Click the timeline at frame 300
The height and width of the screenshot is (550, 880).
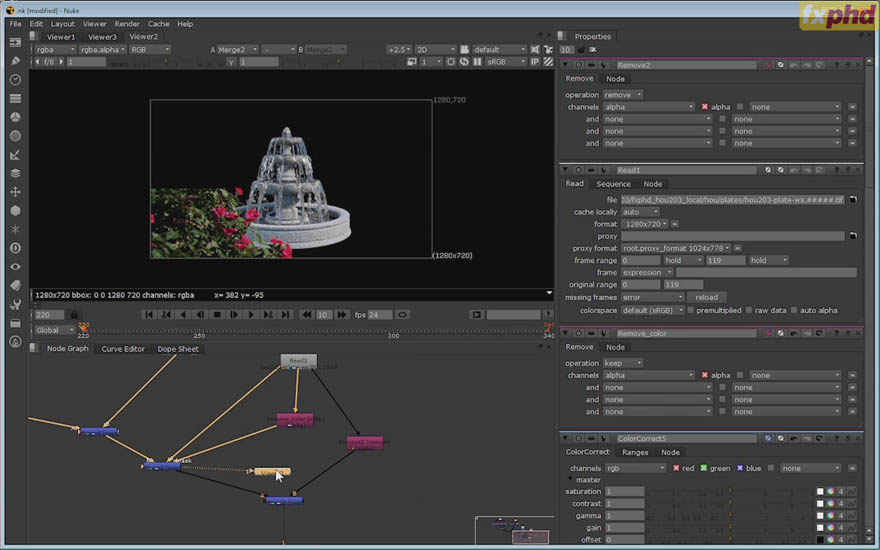click(393, 331)
